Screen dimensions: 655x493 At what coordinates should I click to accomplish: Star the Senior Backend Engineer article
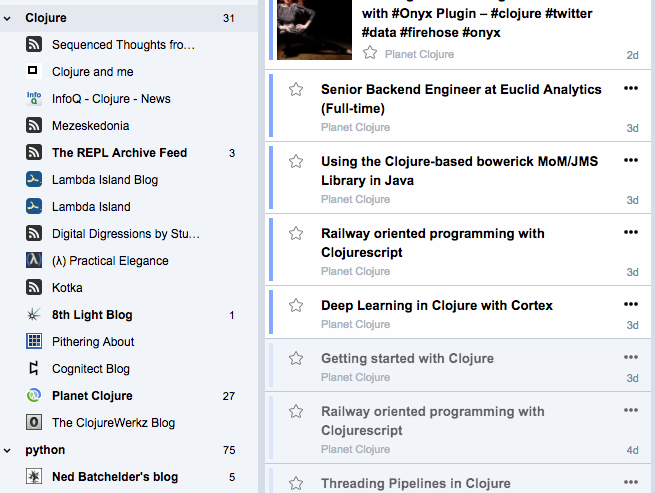click(x=296, y=90)
